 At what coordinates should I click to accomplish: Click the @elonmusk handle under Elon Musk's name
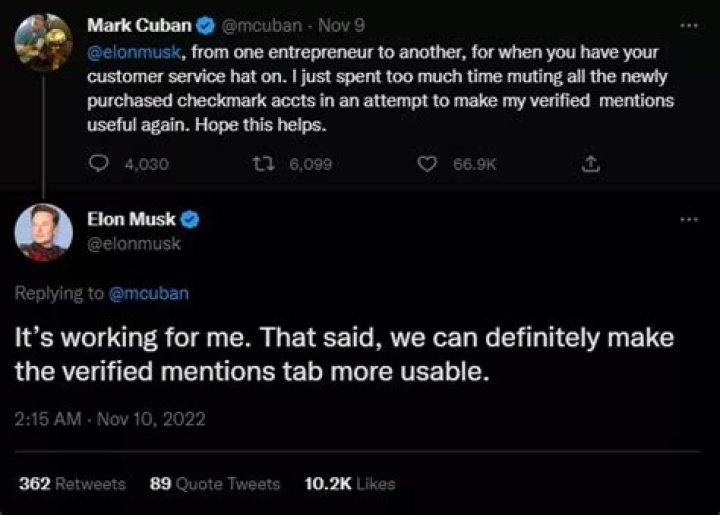tap(134, 245)
